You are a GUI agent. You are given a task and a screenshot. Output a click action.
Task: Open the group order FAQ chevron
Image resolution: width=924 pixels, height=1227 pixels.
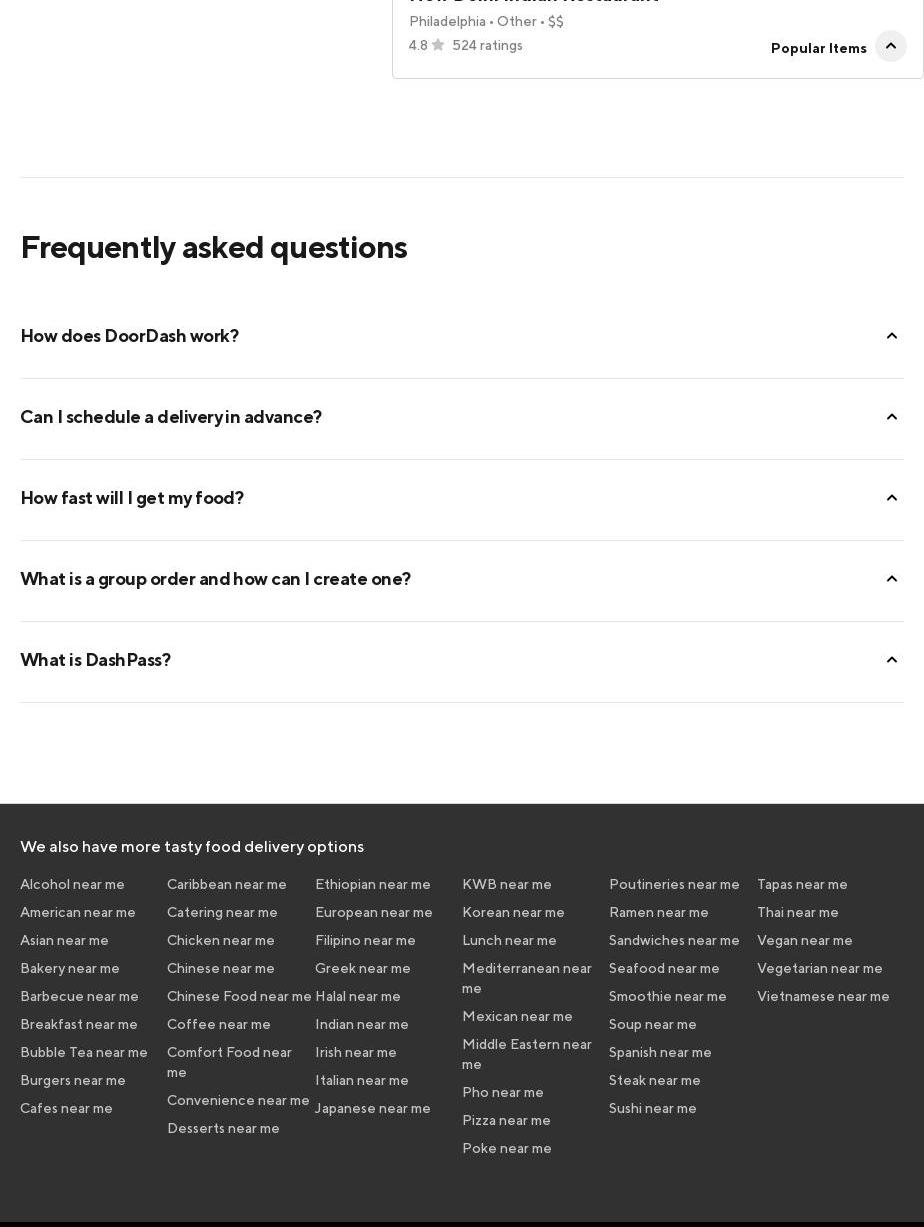892,579
